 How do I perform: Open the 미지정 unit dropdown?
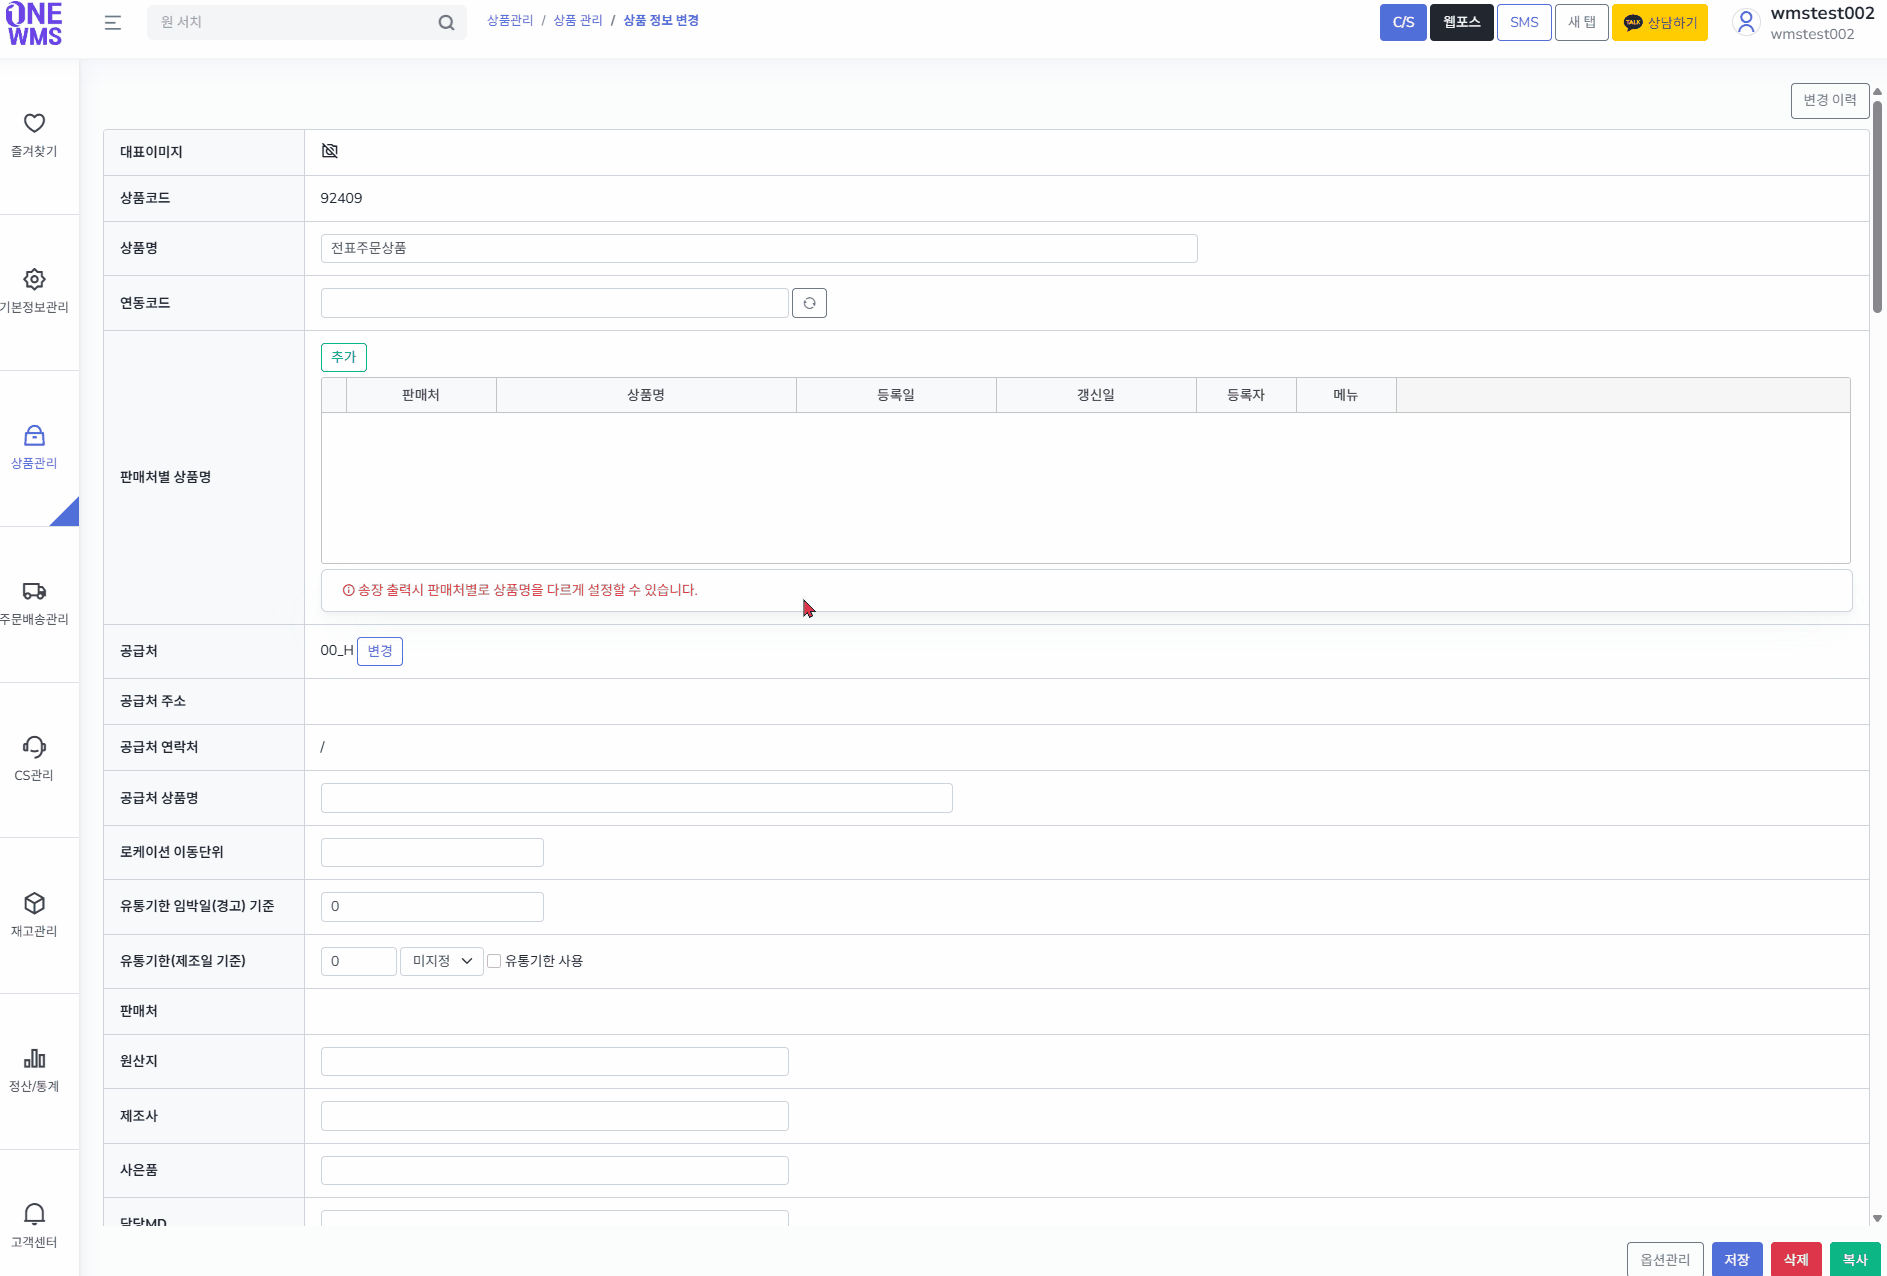coord(442,961)
